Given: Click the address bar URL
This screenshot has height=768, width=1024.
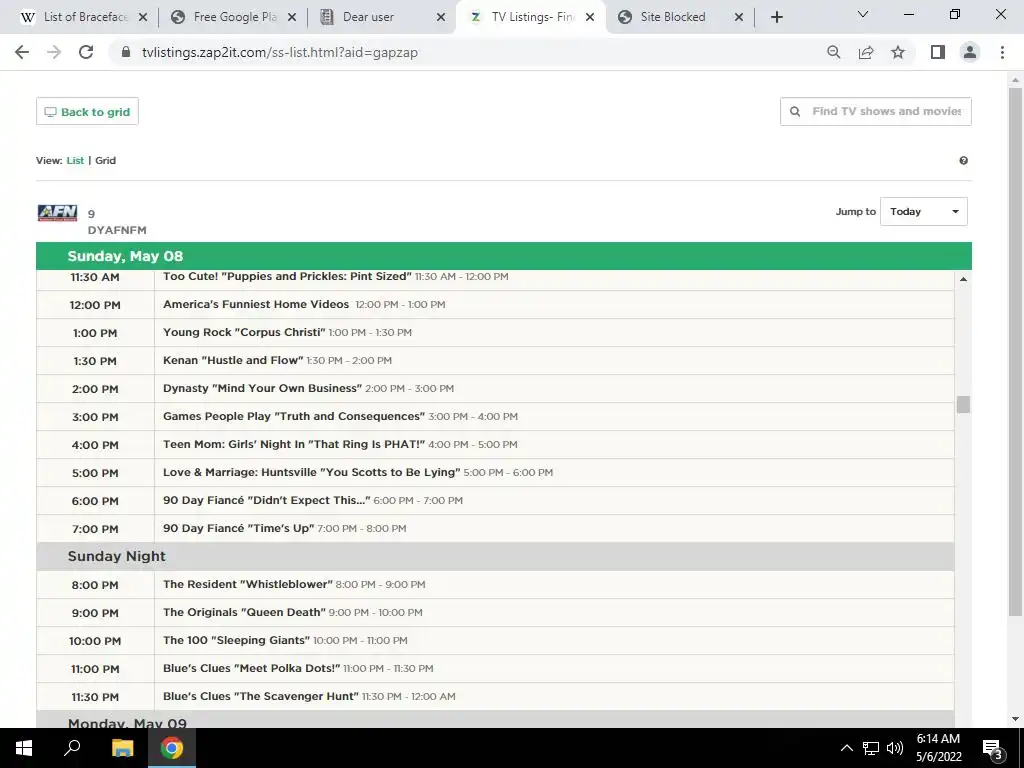Looking at the screenshot, I should tap(280, 52).
